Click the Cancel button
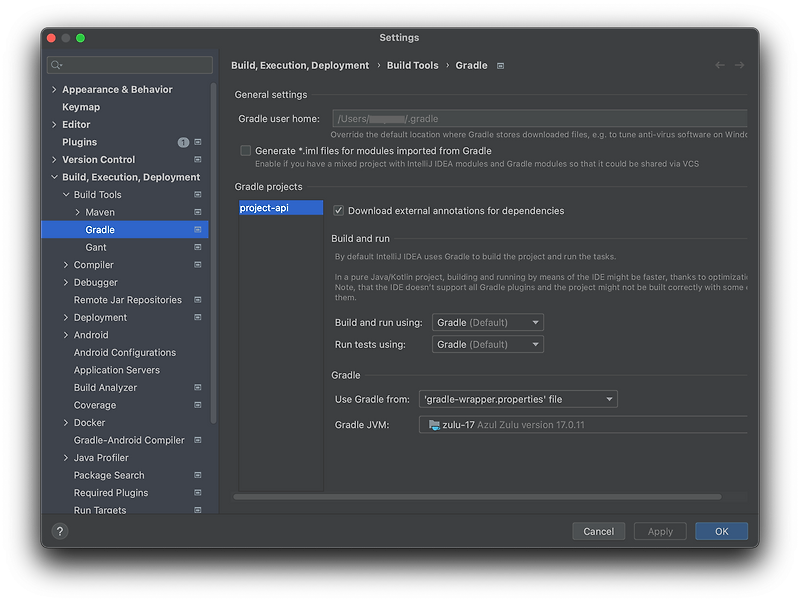This screenshot has width=800, height=602. click(598, 531)
